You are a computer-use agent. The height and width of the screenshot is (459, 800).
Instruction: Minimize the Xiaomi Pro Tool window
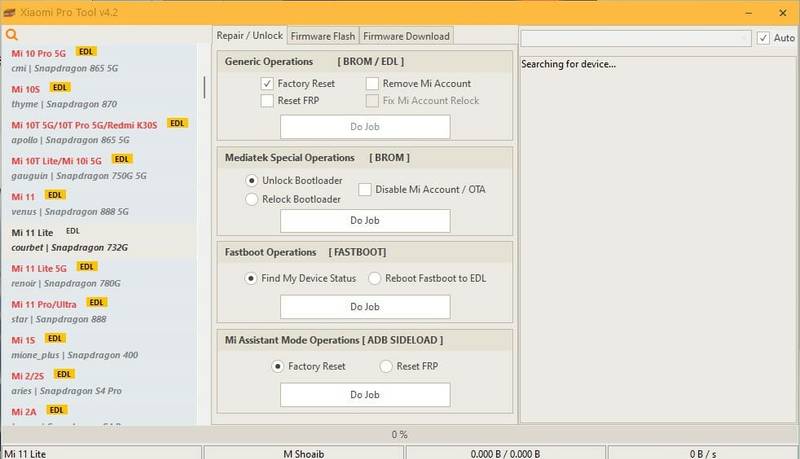[748, 13]
